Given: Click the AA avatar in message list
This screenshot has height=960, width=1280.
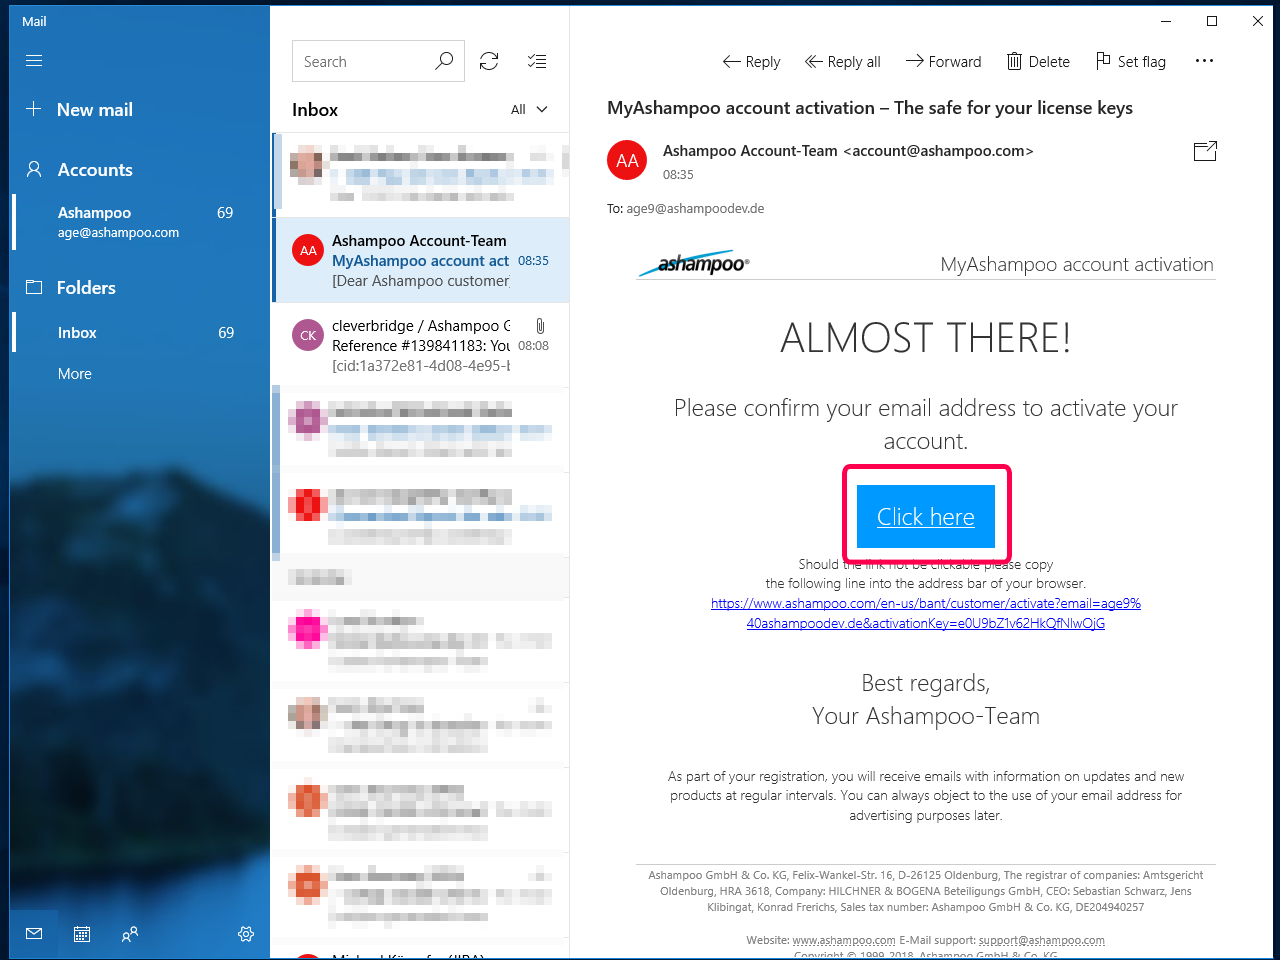Looking at the screenshot, I should 308,250.
